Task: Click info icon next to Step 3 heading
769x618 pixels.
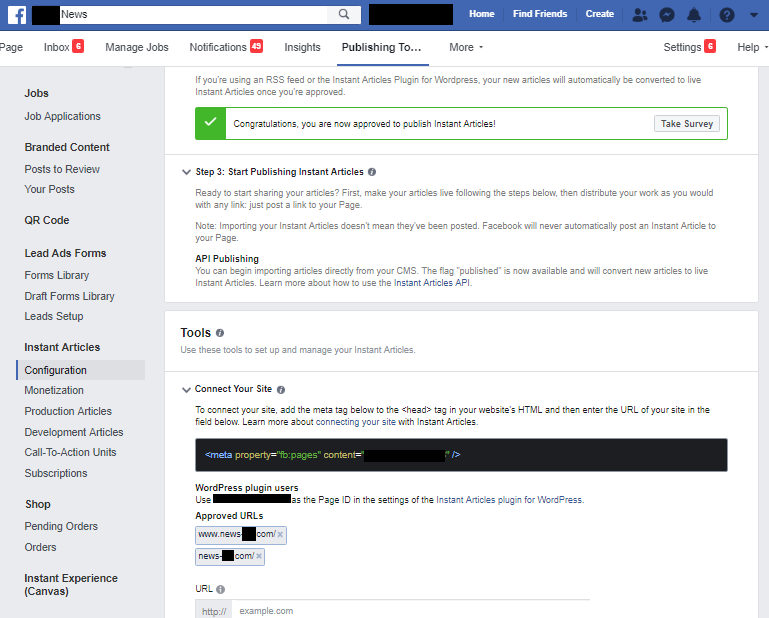Action: 372,172
